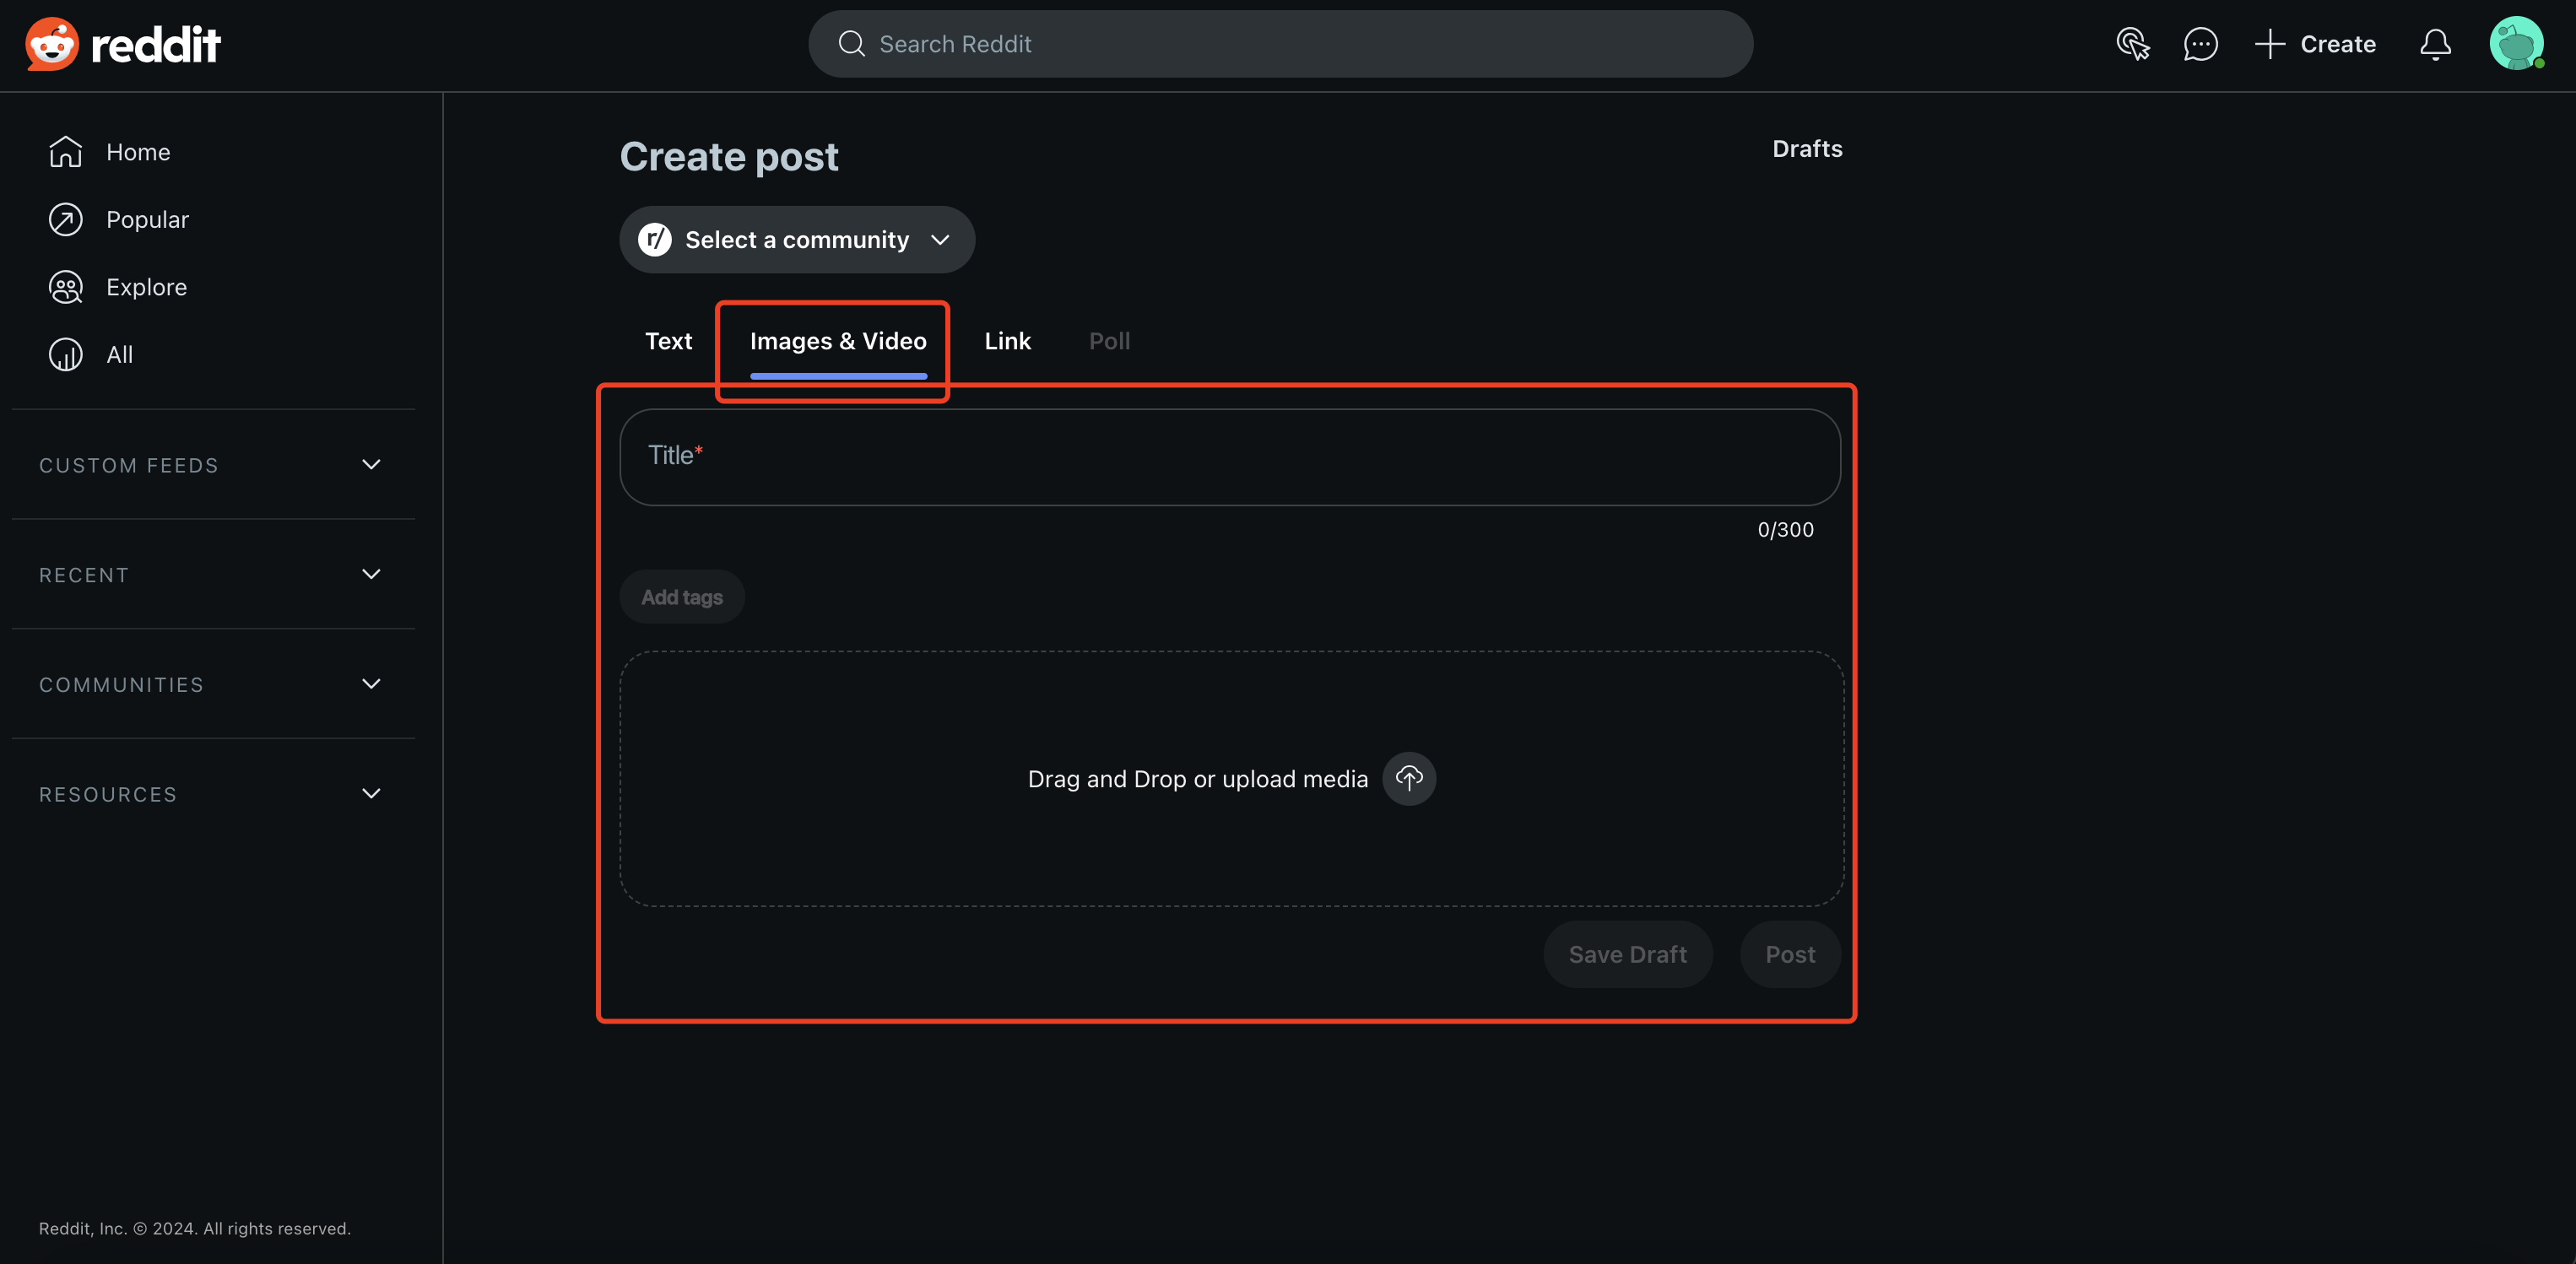The image size is (2576, 1264).
Task: Open the advertise icon in header
Action: (x=2132, y=44)
